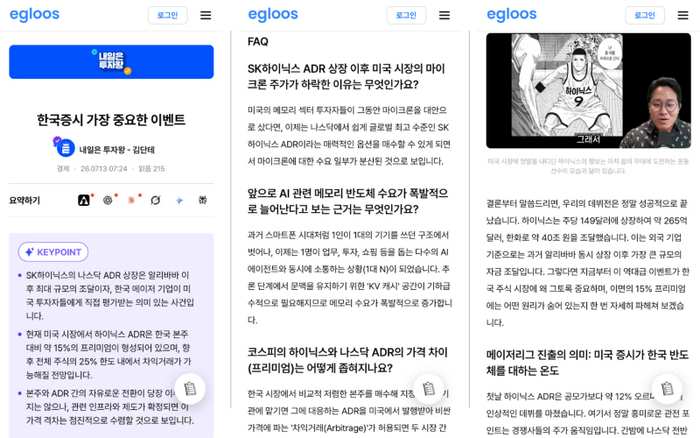Click the 경제 category label

63,169
